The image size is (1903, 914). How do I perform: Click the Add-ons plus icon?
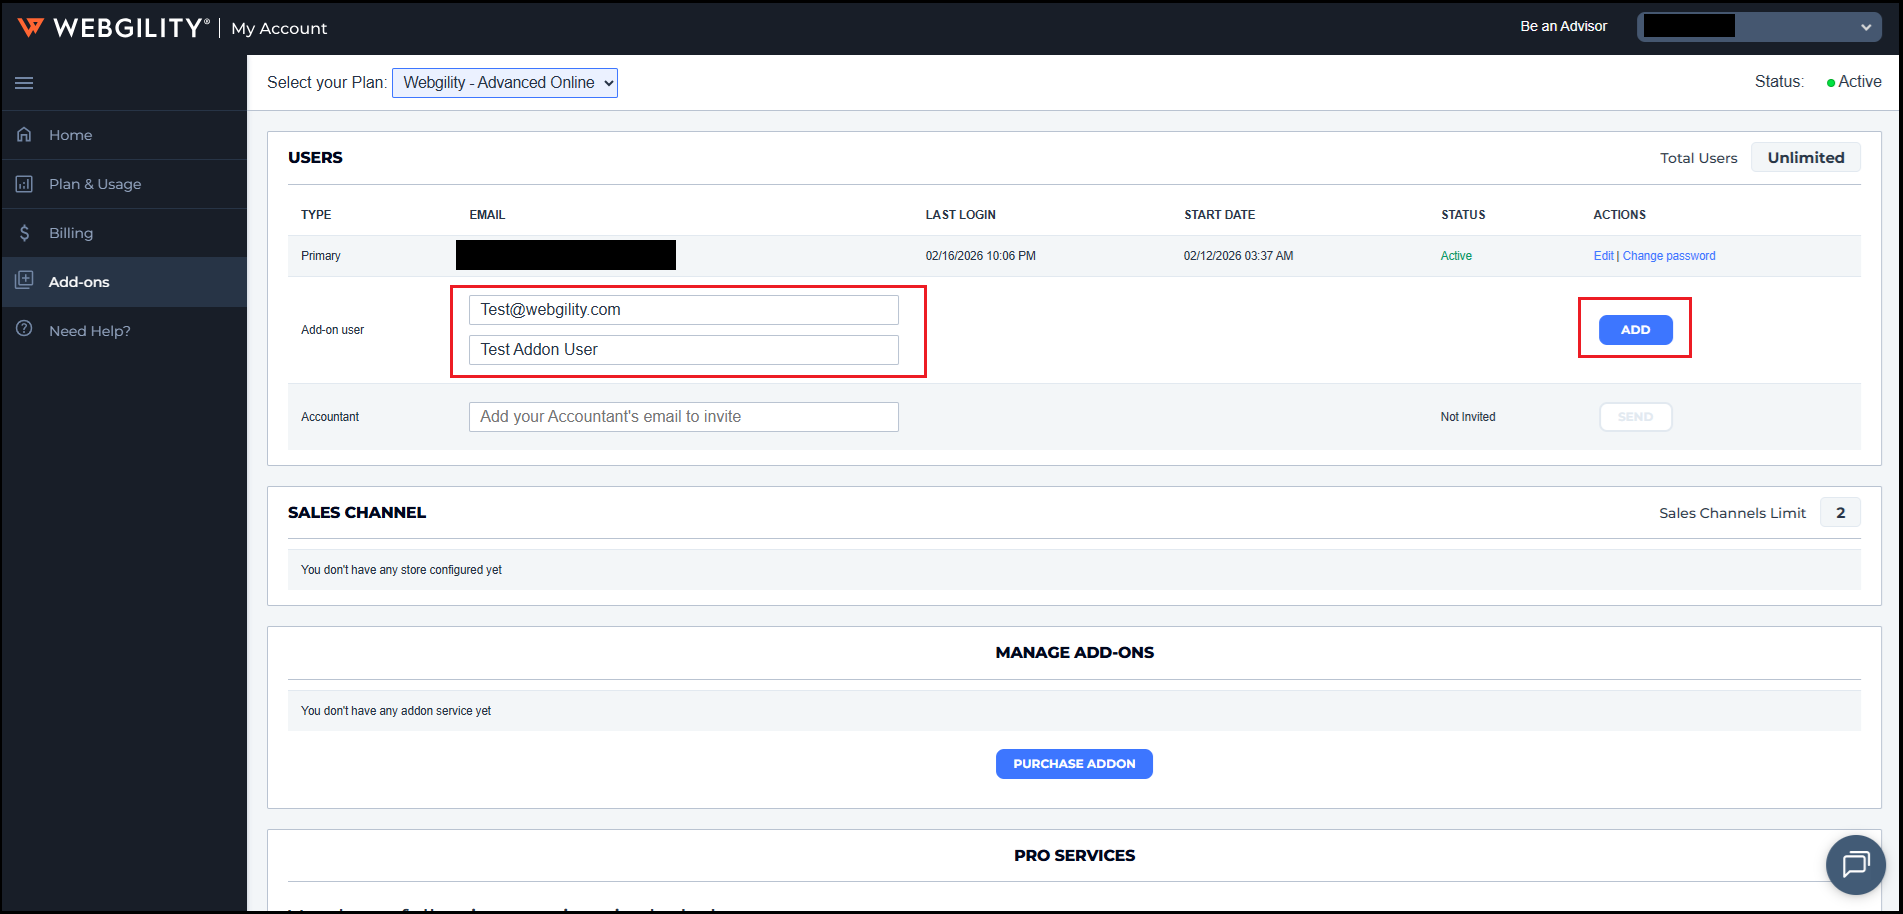coord(24,281)
